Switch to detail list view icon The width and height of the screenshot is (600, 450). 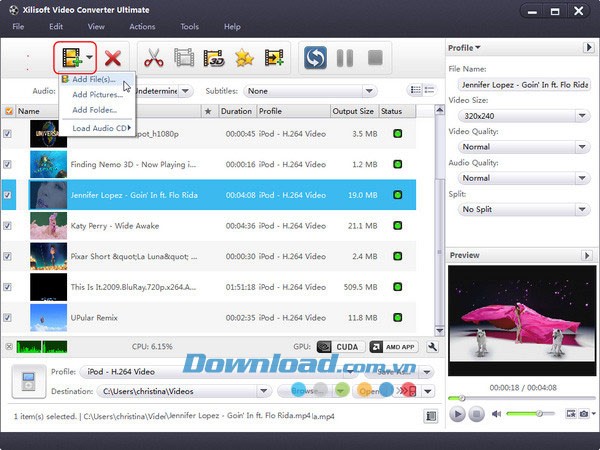[x=429, y=90]
